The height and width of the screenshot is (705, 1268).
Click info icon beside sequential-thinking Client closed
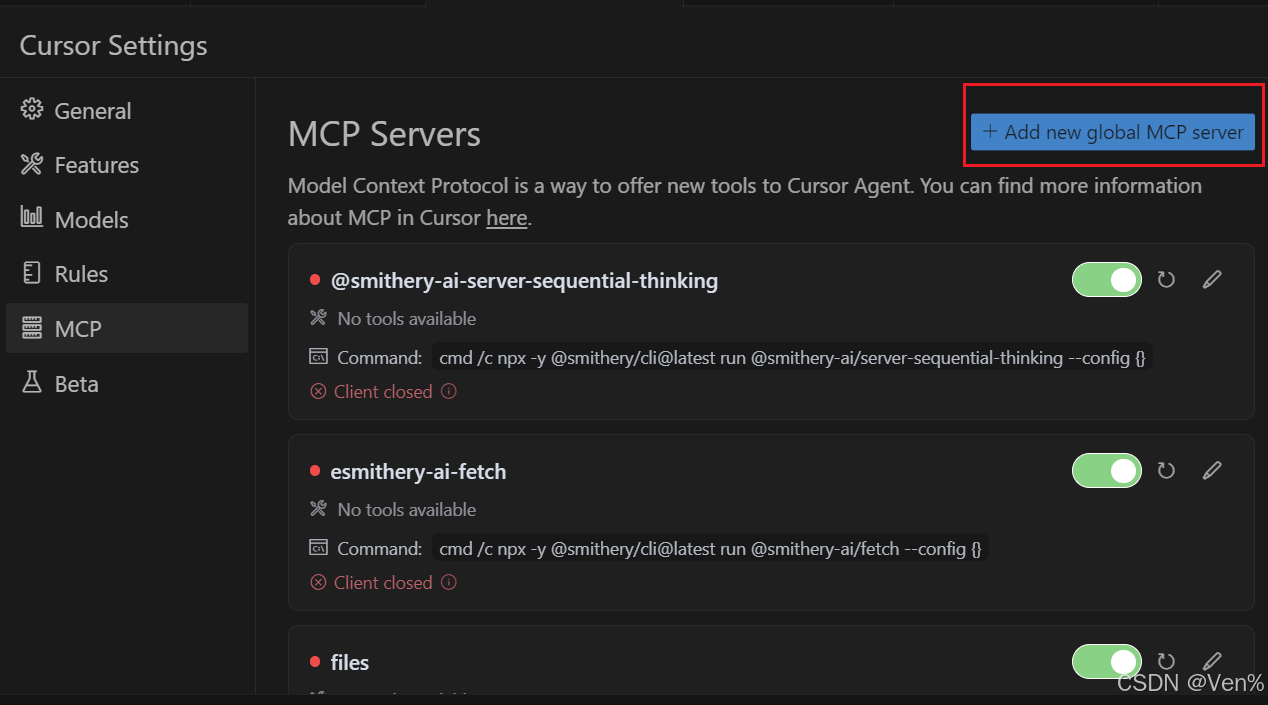pos(449,392)
